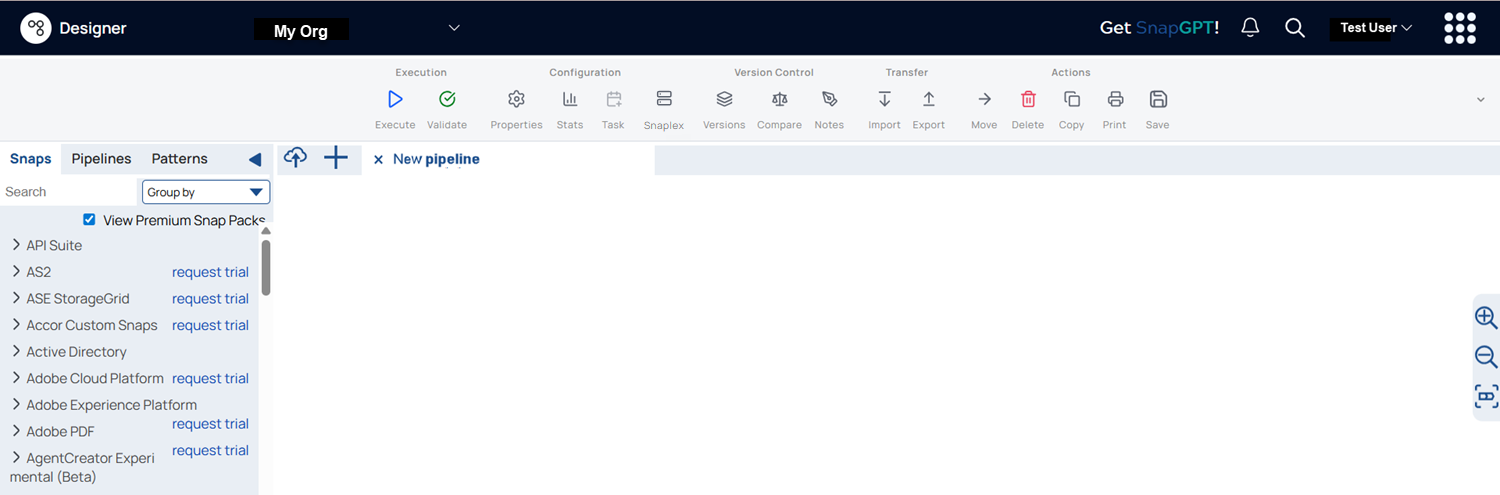Viewport: 1500px width, 495px height.
Task: Click the Get SnapGPT! link
Action: (1159, 28)
